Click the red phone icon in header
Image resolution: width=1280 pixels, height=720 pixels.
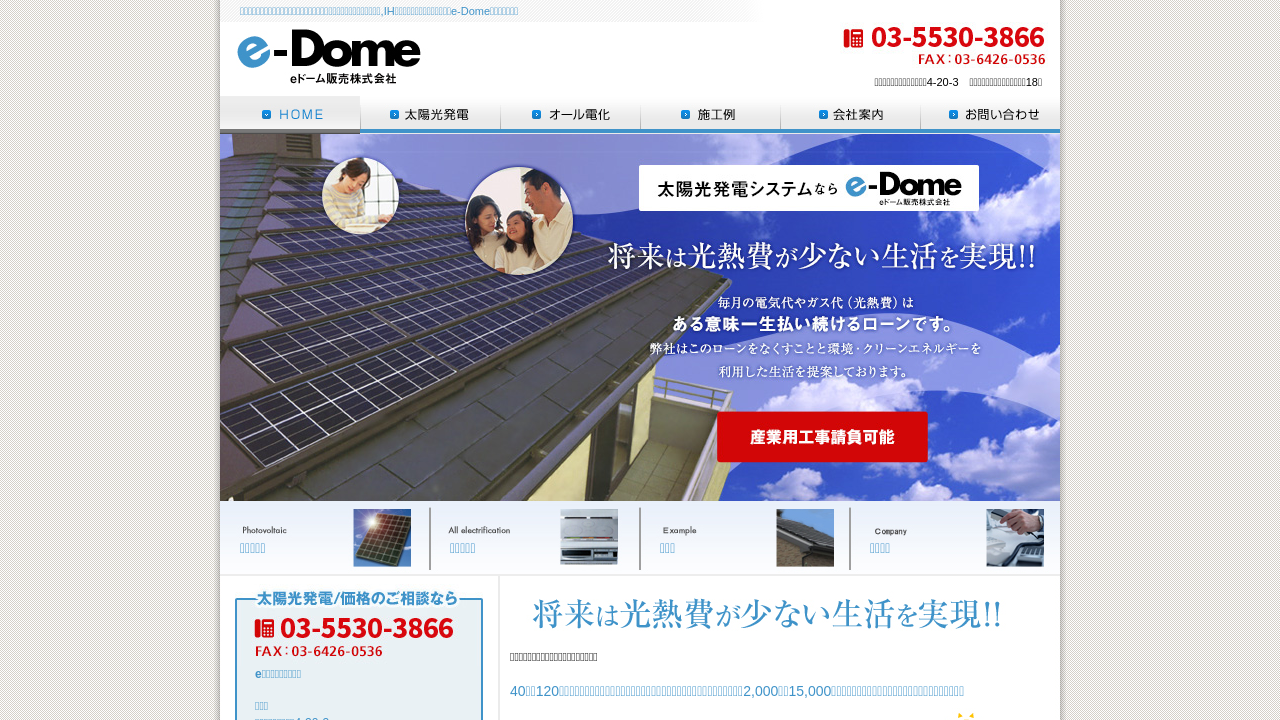tap(853, 38)
